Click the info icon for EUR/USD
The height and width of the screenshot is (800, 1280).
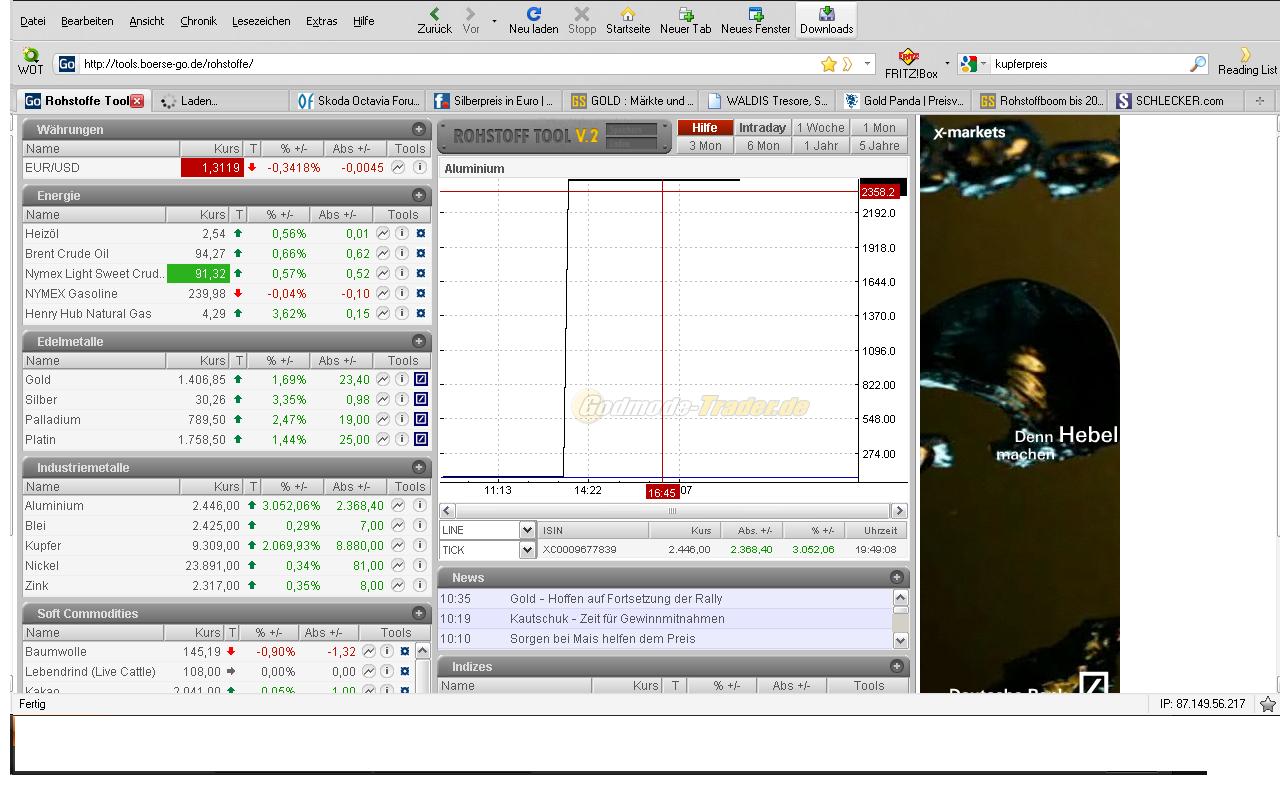coord(420,168)
